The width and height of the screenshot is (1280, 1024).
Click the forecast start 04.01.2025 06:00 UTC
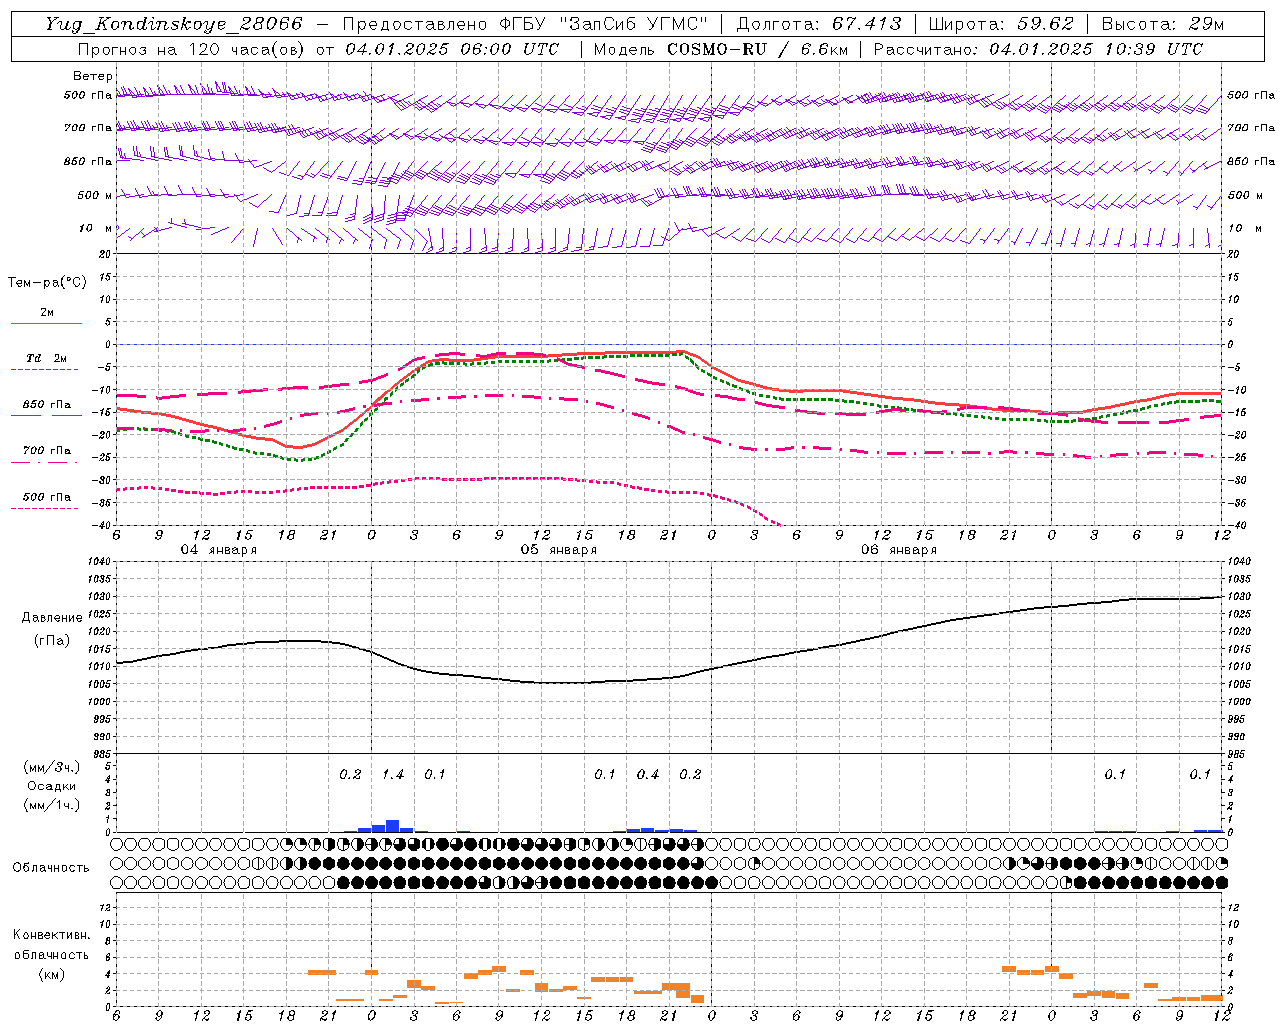point(452,49)
